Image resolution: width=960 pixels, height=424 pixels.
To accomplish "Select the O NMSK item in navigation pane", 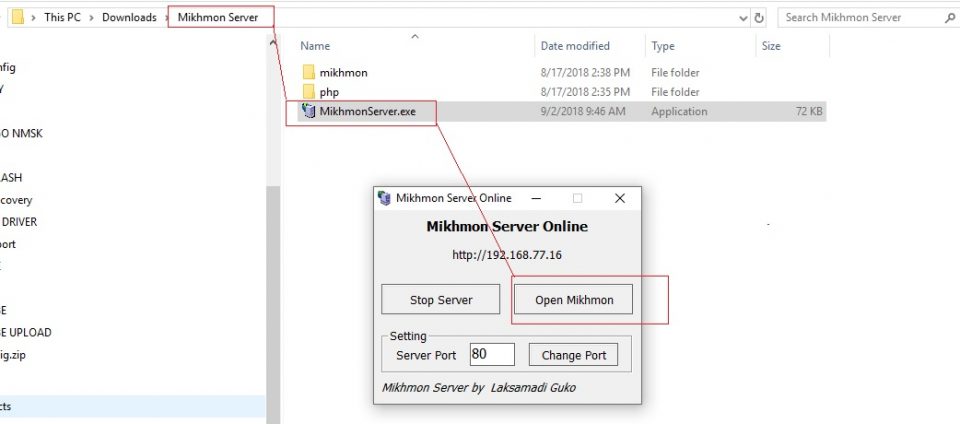I will (x=21, y=133).
